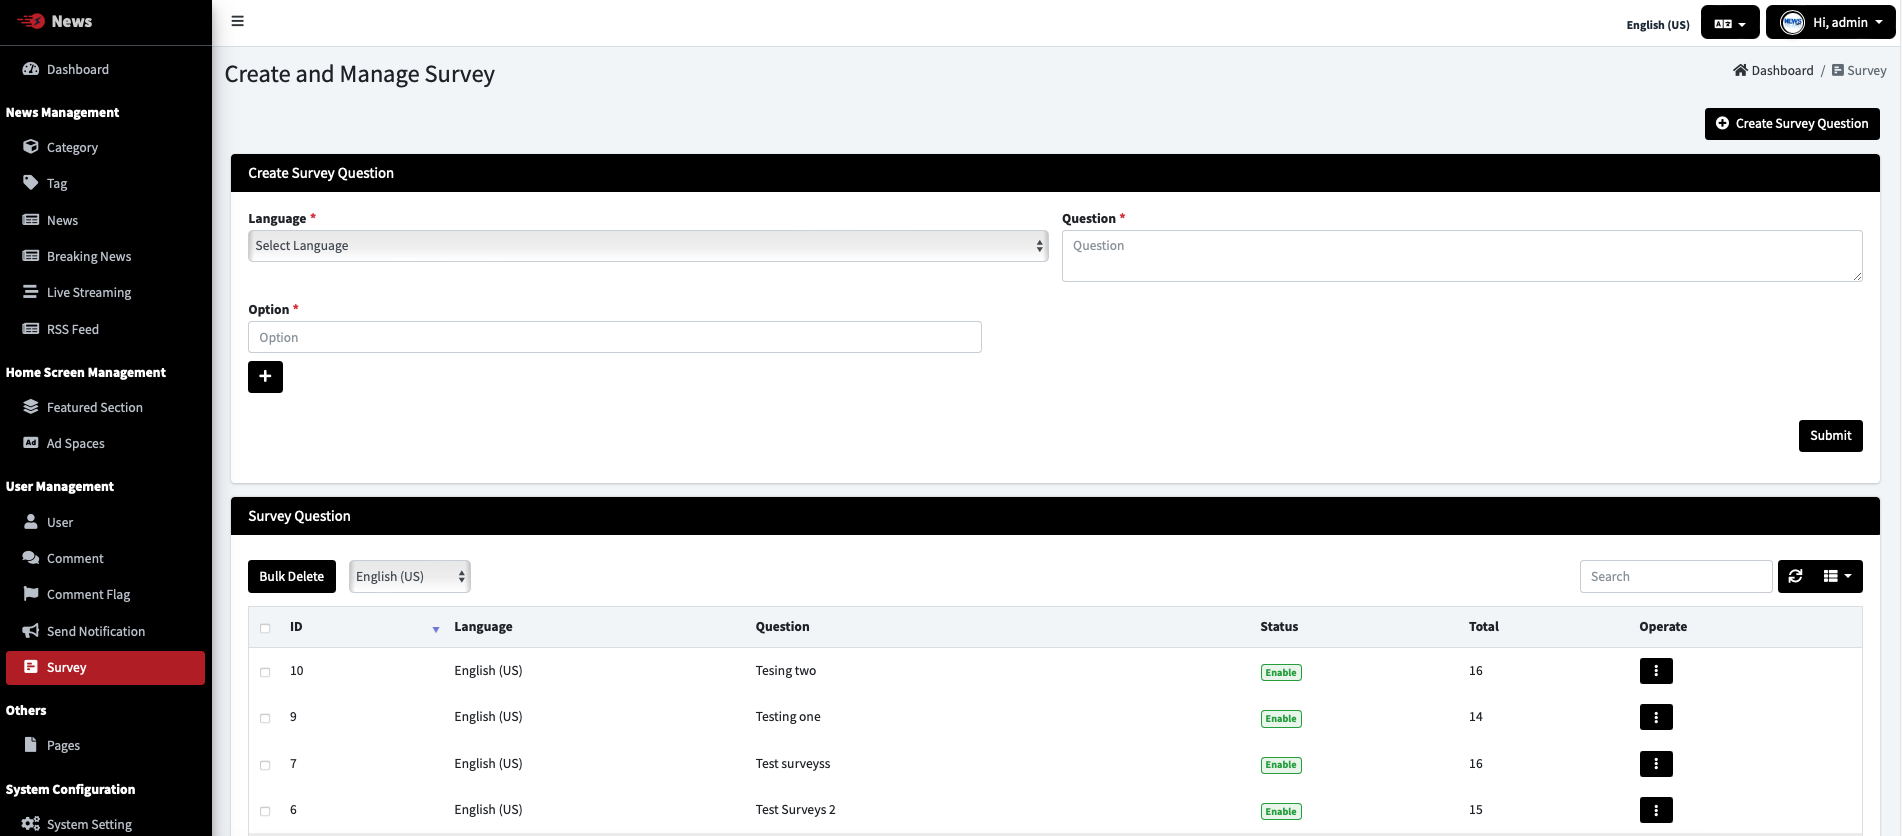Check the row with ID 10
This screenshot has width=1902, height=836.
coord(265,672)
